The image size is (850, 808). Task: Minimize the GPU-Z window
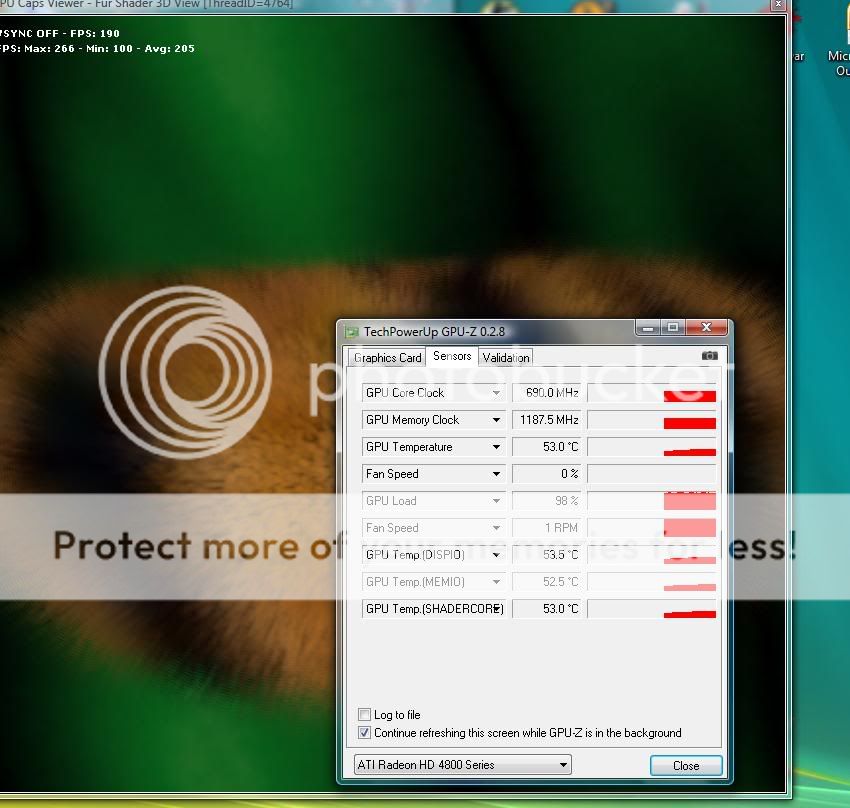point(646,328)
